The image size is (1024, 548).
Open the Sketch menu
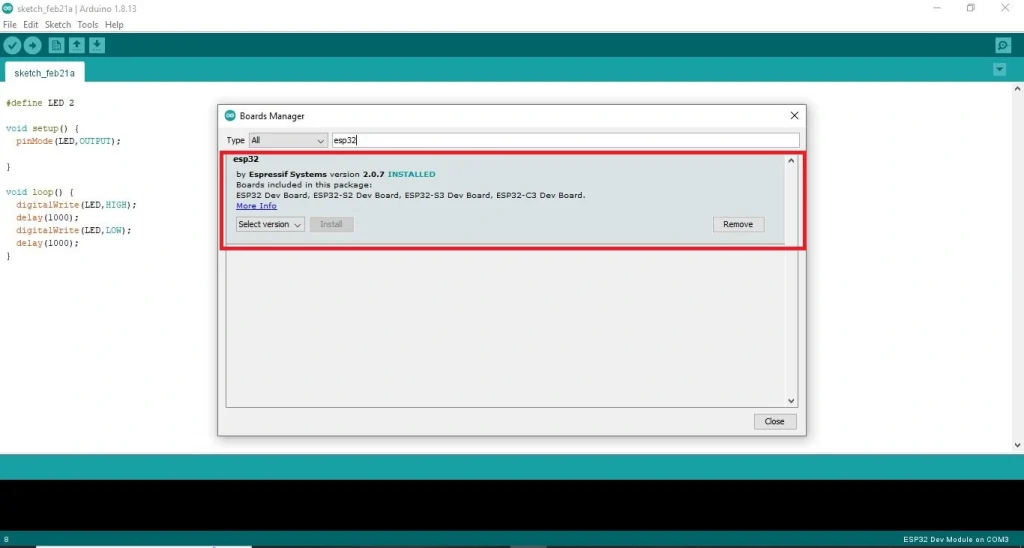tap(57, 25)
